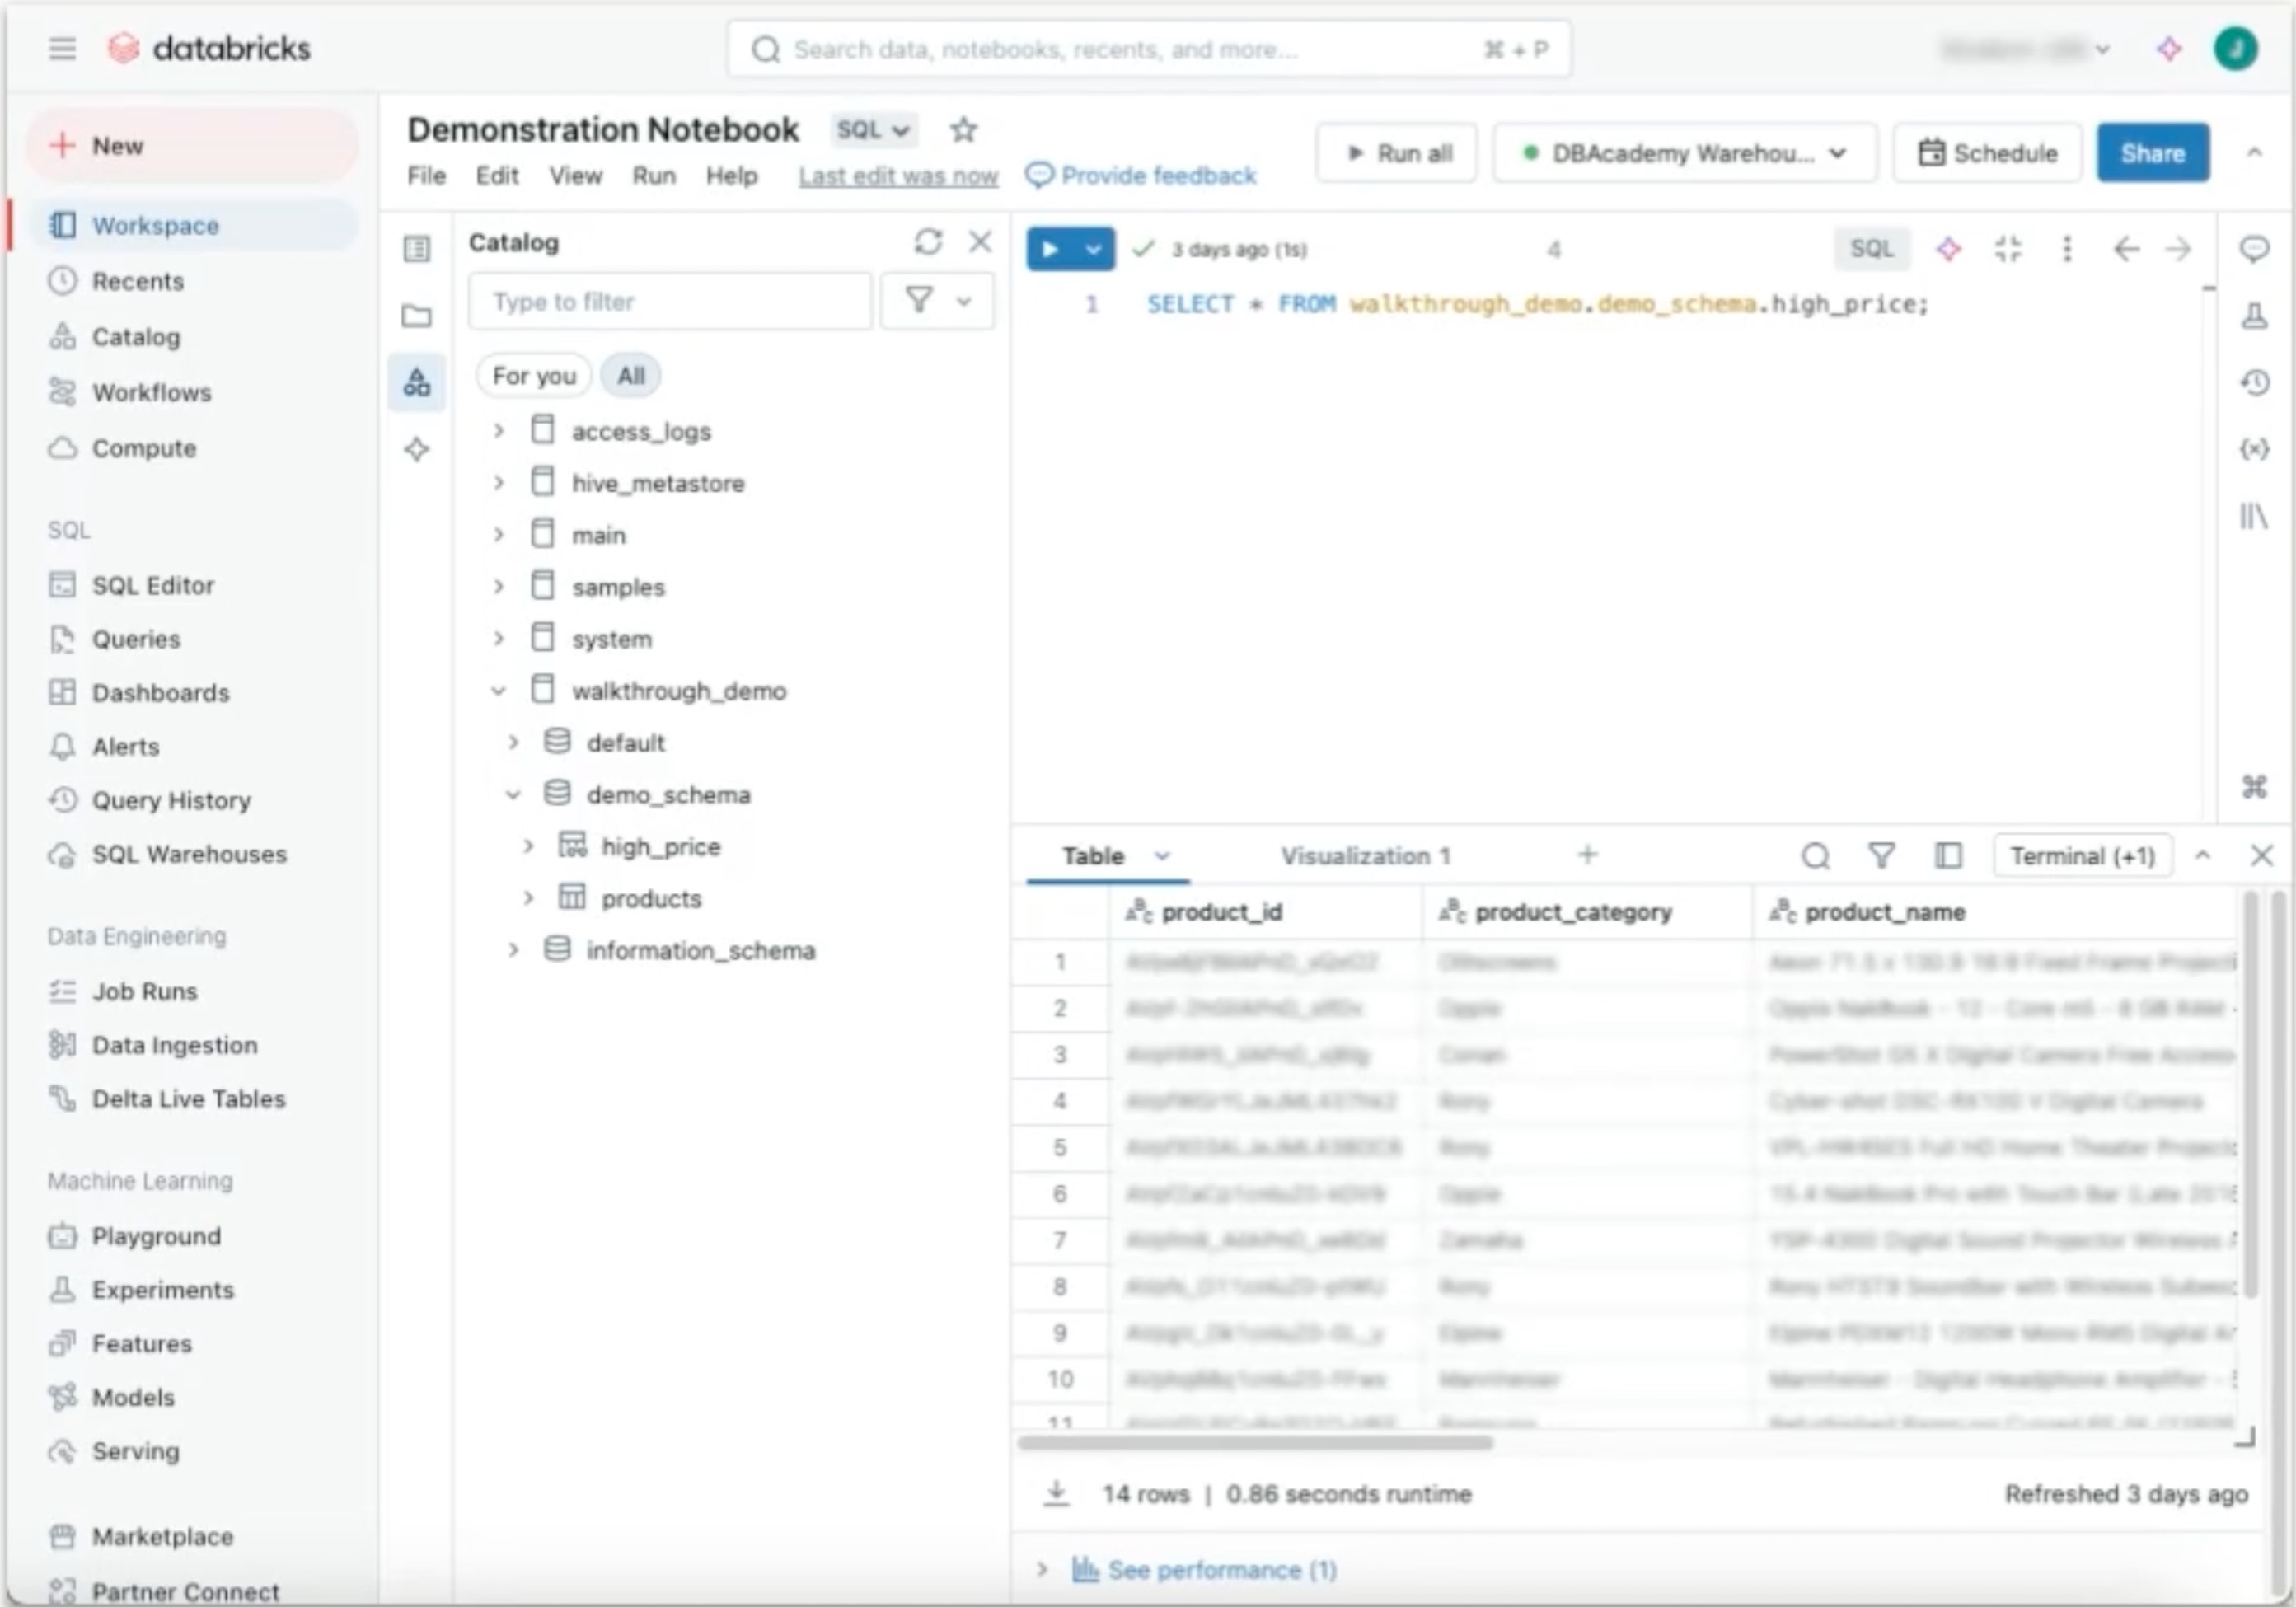
Task: Open the Table tab dropdown arrow
Action: [1162, 856]
